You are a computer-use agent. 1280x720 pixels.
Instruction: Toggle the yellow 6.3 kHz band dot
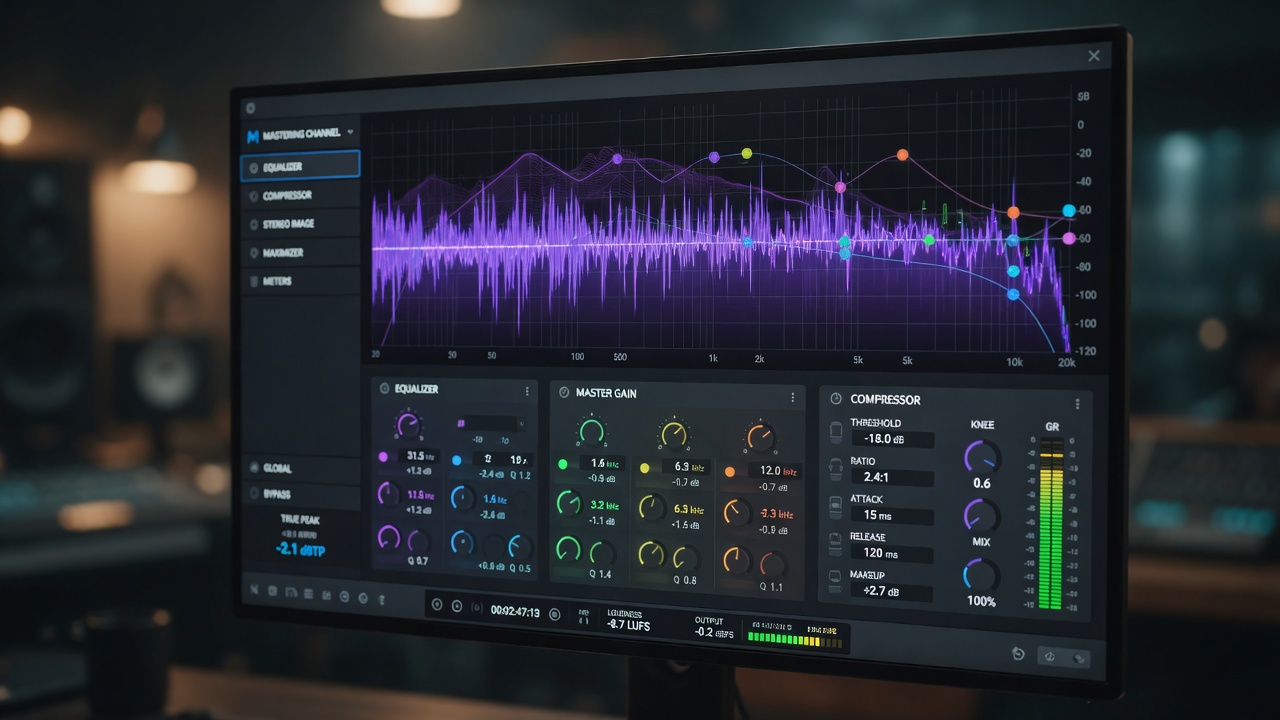tap(644, 467)
